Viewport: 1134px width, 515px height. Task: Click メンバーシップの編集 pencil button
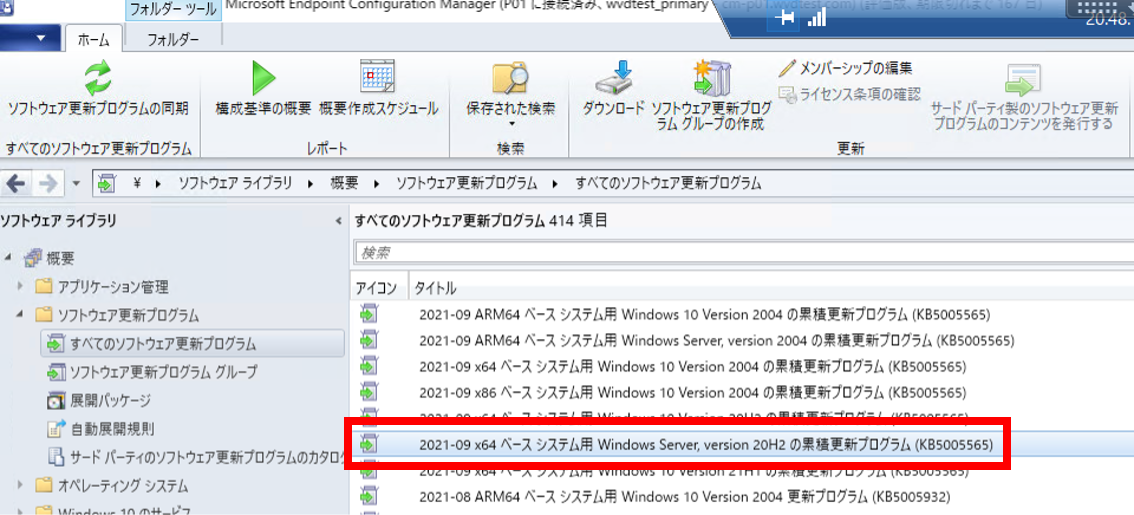pyautogui.click(x=845, y=69)
